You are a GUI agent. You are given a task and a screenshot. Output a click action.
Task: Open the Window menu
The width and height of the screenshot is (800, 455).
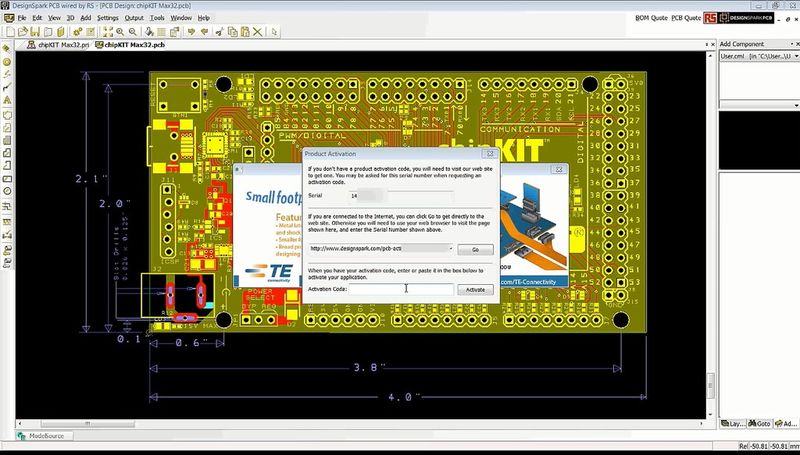(181, 18)
